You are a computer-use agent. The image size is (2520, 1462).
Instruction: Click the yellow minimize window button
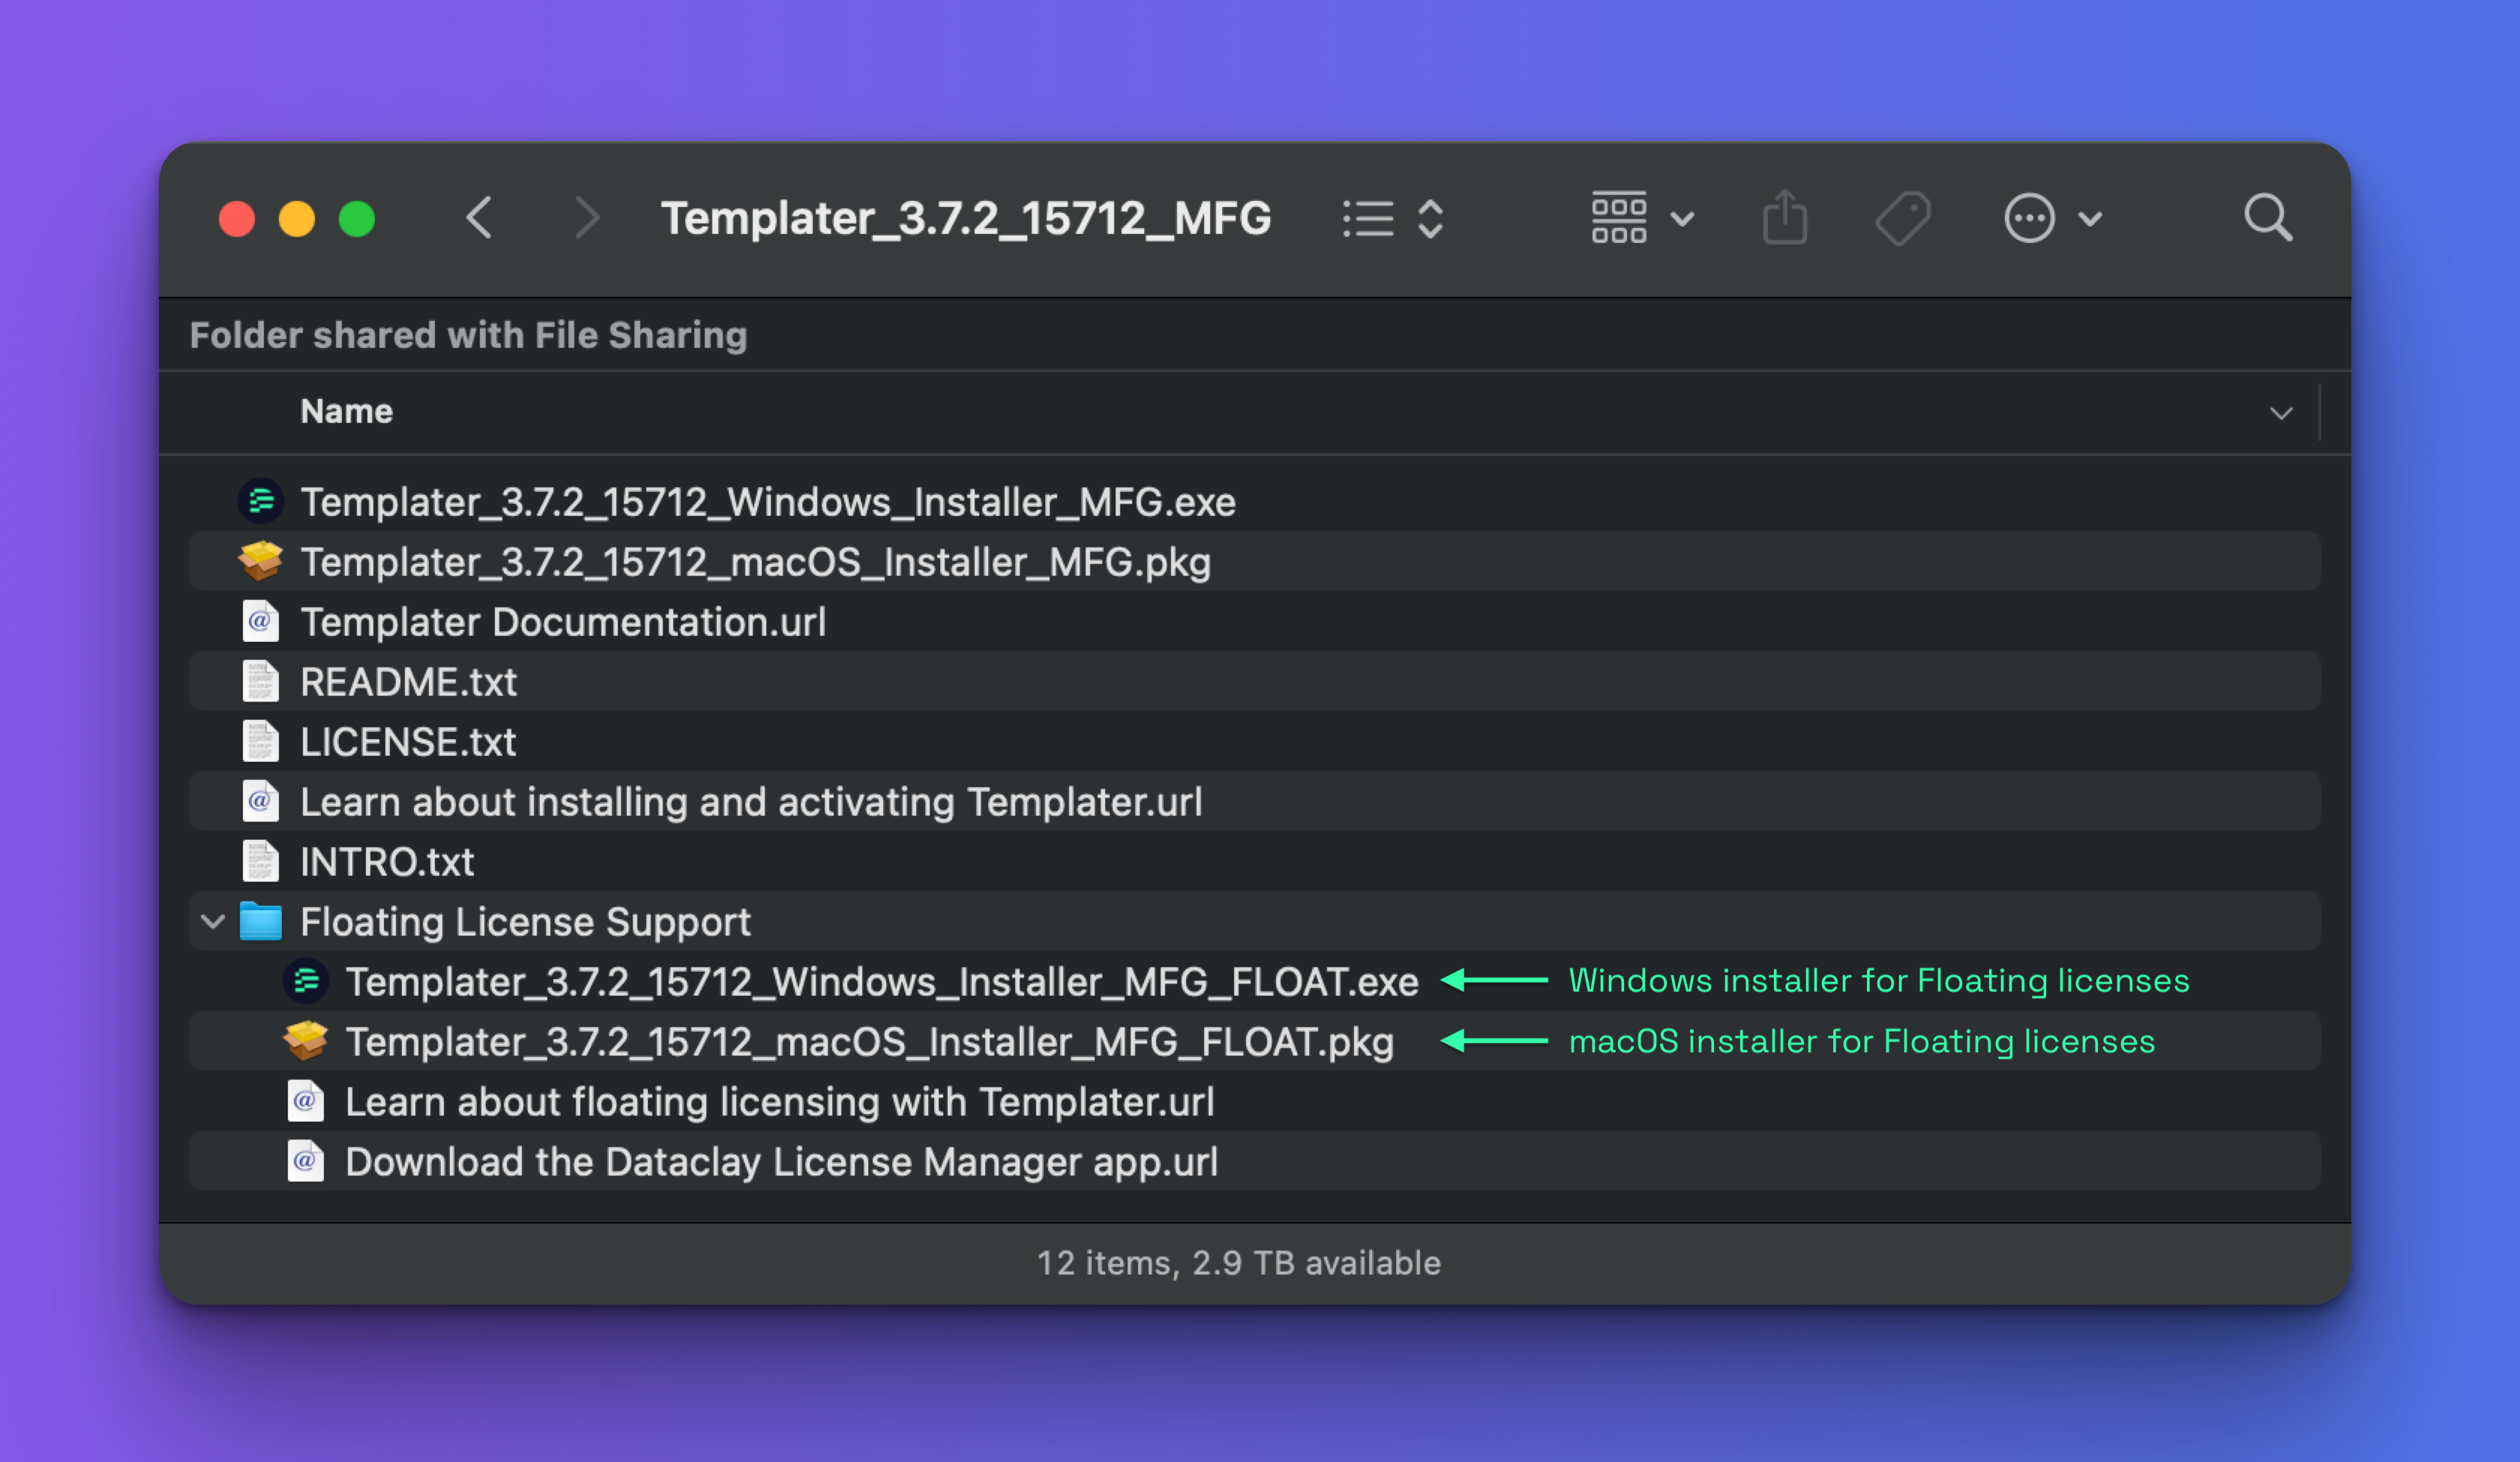pyautogui.click(x=297, y=218)
